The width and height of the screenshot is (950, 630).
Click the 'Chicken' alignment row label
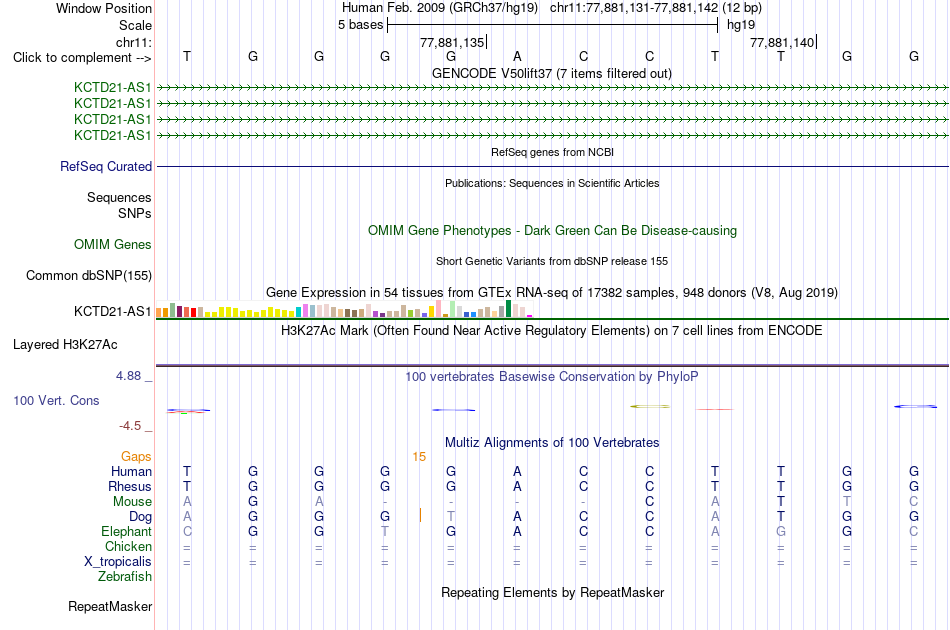(128, 546)
